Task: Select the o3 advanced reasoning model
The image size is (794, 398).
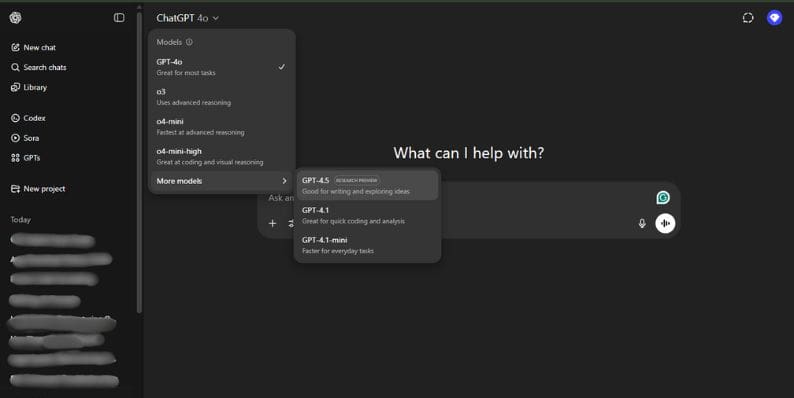Action: tap(221, 97)
